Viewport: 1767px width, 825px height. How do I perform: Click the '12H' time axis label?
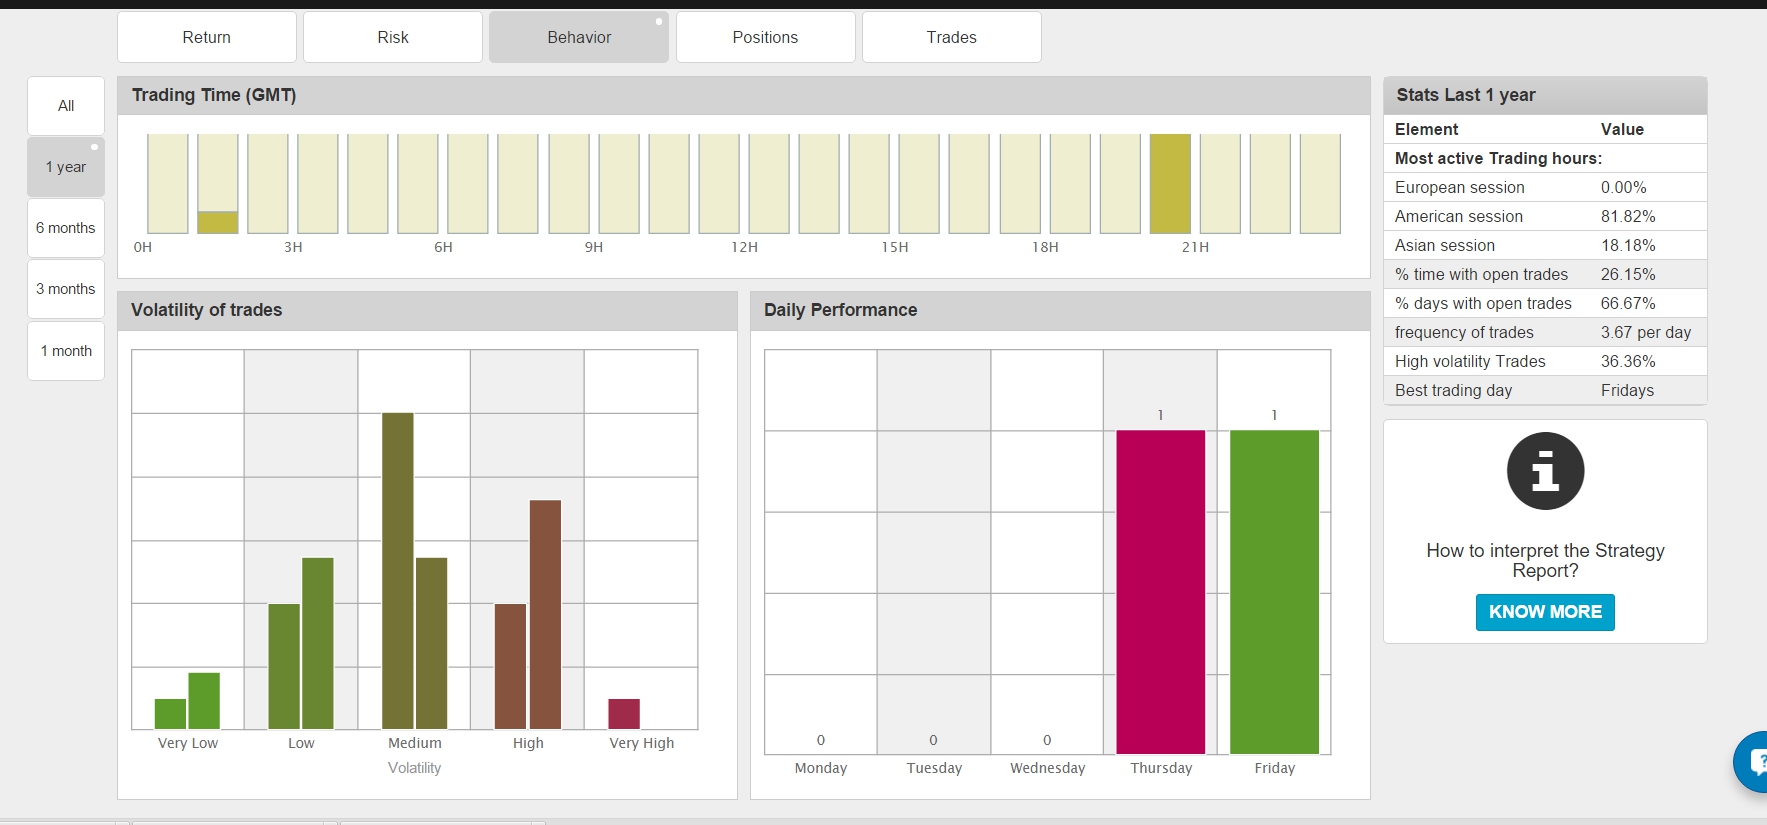coord(744,247)
